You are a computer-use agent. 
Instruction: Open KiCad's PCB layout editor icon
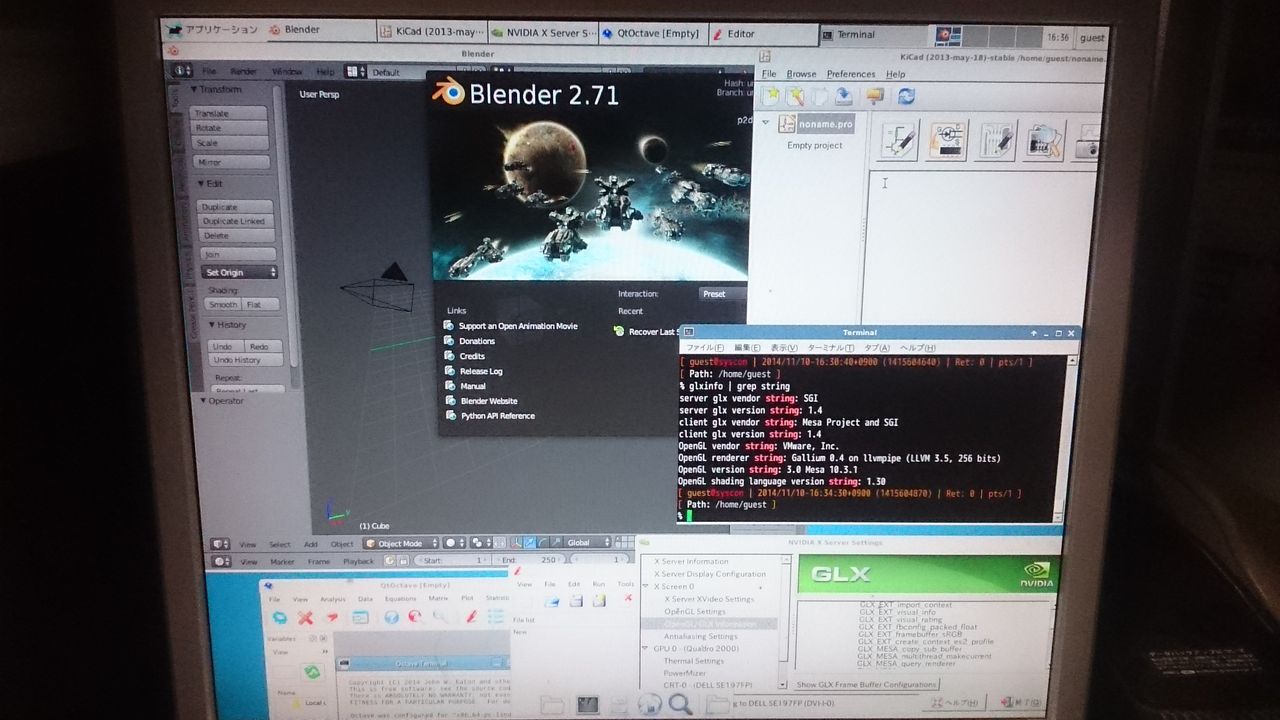coord(996,142)
